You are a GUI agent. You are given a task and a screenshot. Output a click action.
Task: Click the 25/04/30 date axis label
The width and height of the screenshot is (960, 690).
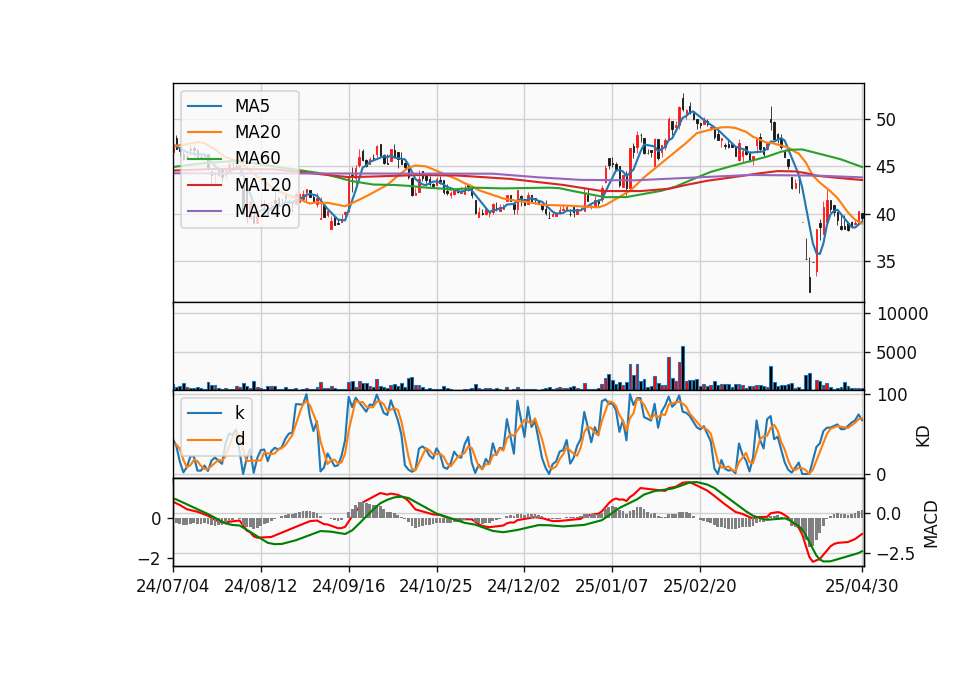[862, 586]
